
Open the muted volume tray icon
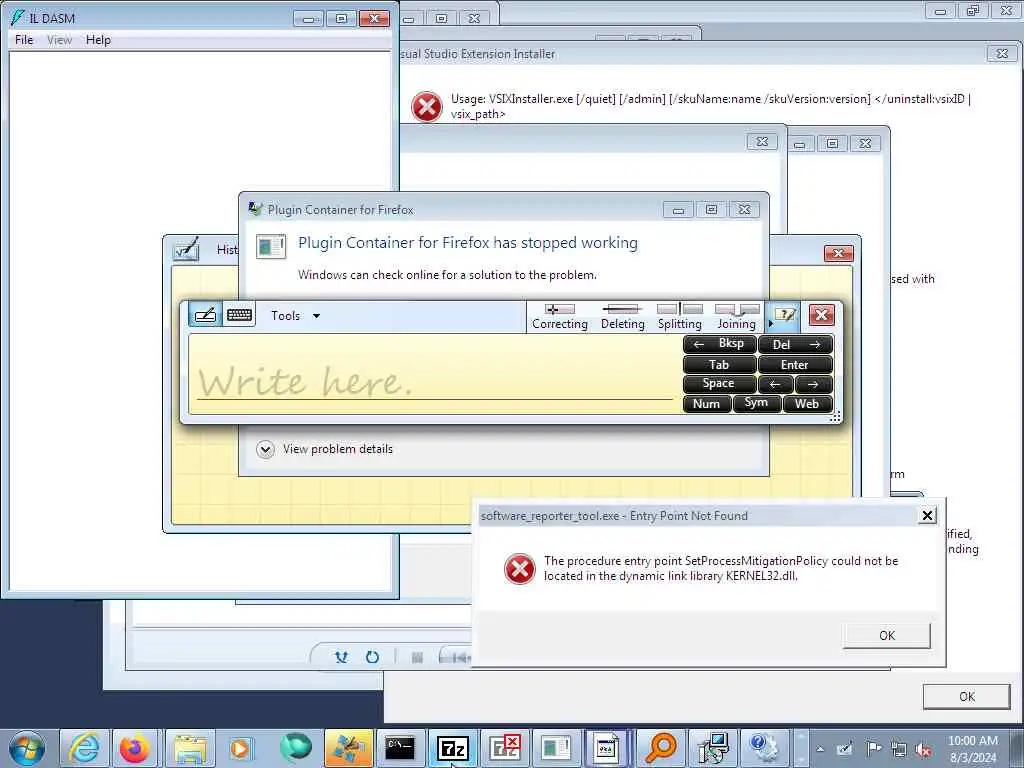click(923, 749)
